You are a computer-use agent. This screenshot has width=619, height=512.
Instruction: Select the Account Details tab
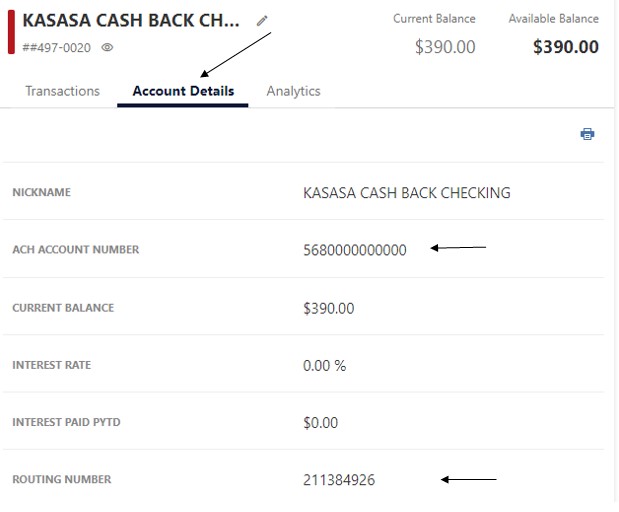point(183,91)
